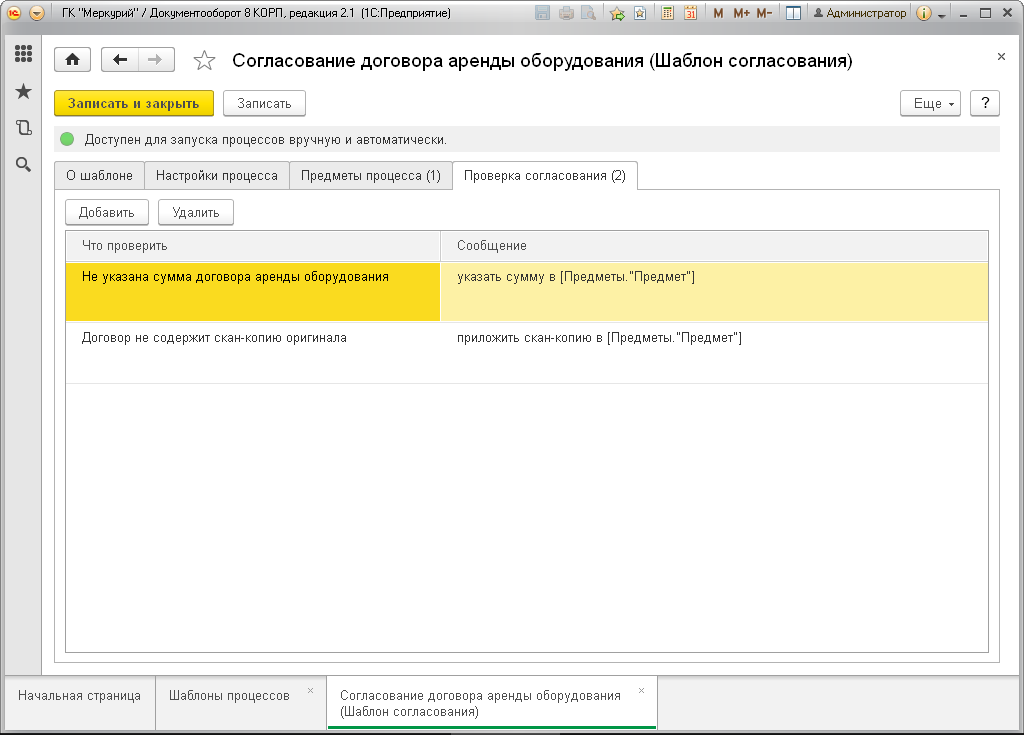This screenshot has width=1024, height=735.
Task: Click the green status indicator circle
Action: pyautogui.click(x=67, y=139)
